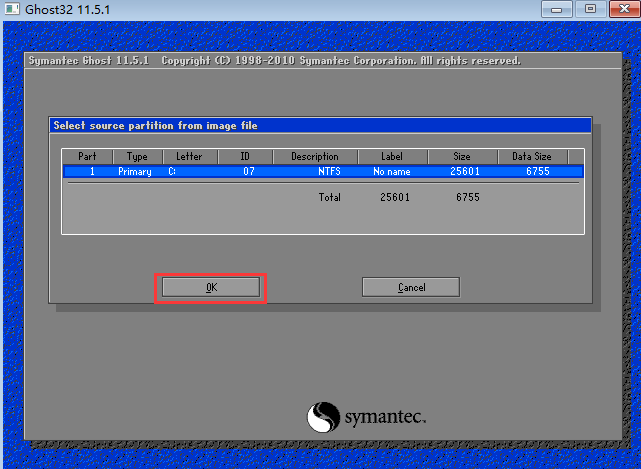This screenshot has width=641, height=469.
Task: Select the Primary NTFS partition row
Action: [320, 172]
